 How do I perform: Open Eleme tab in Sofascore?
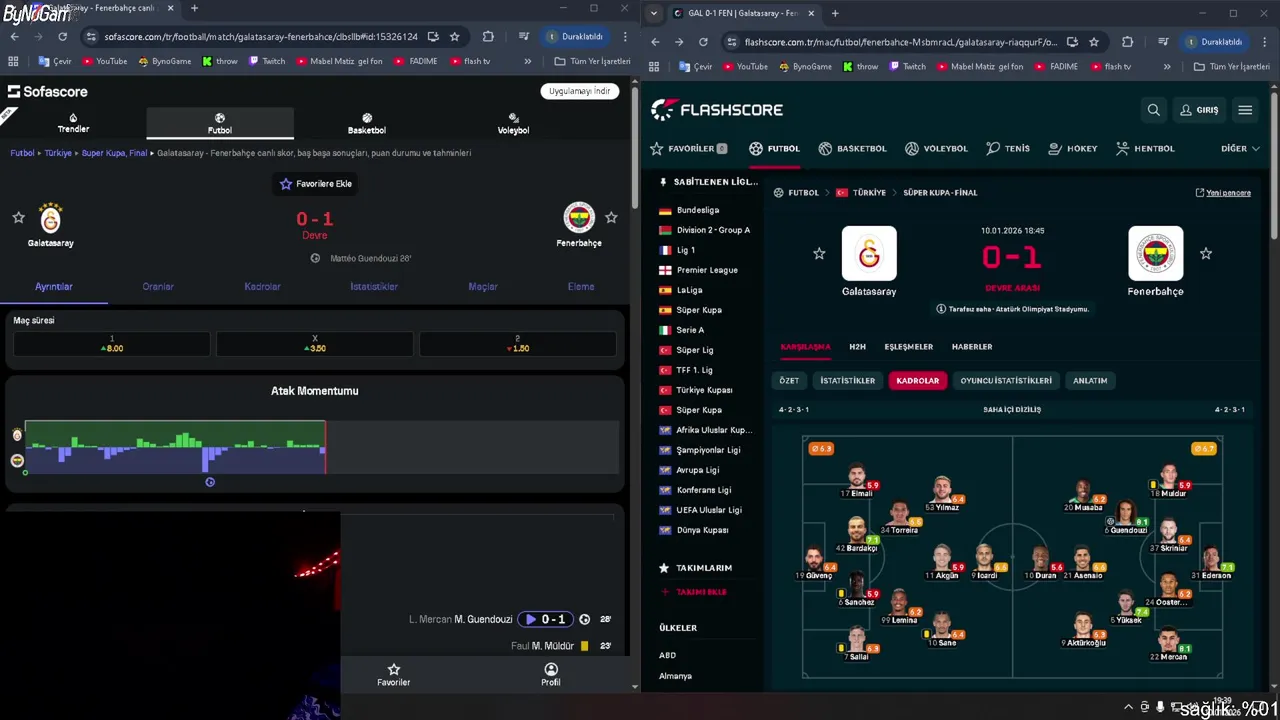coord(581,287)
